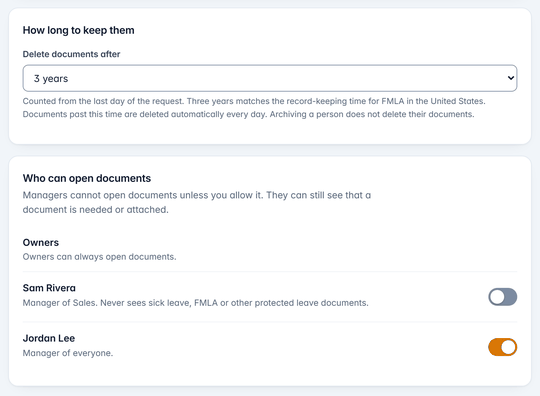Click the FMLA record-keeping helper text
540x396 pixels.
click(x=254, y=108)
